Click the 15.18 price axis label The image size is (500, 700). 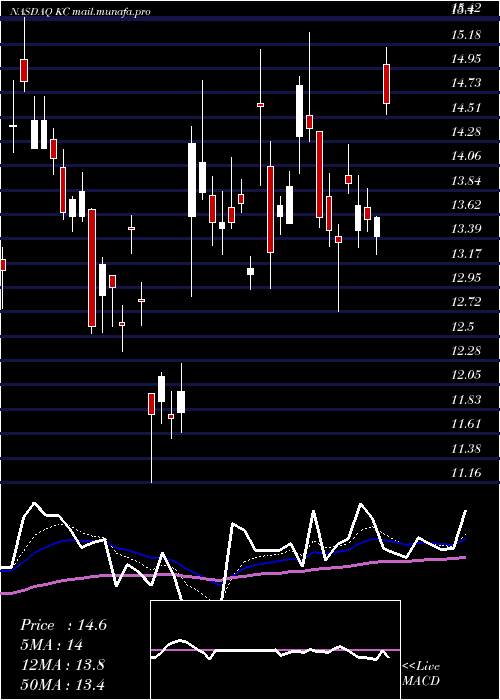click(467, 34)
